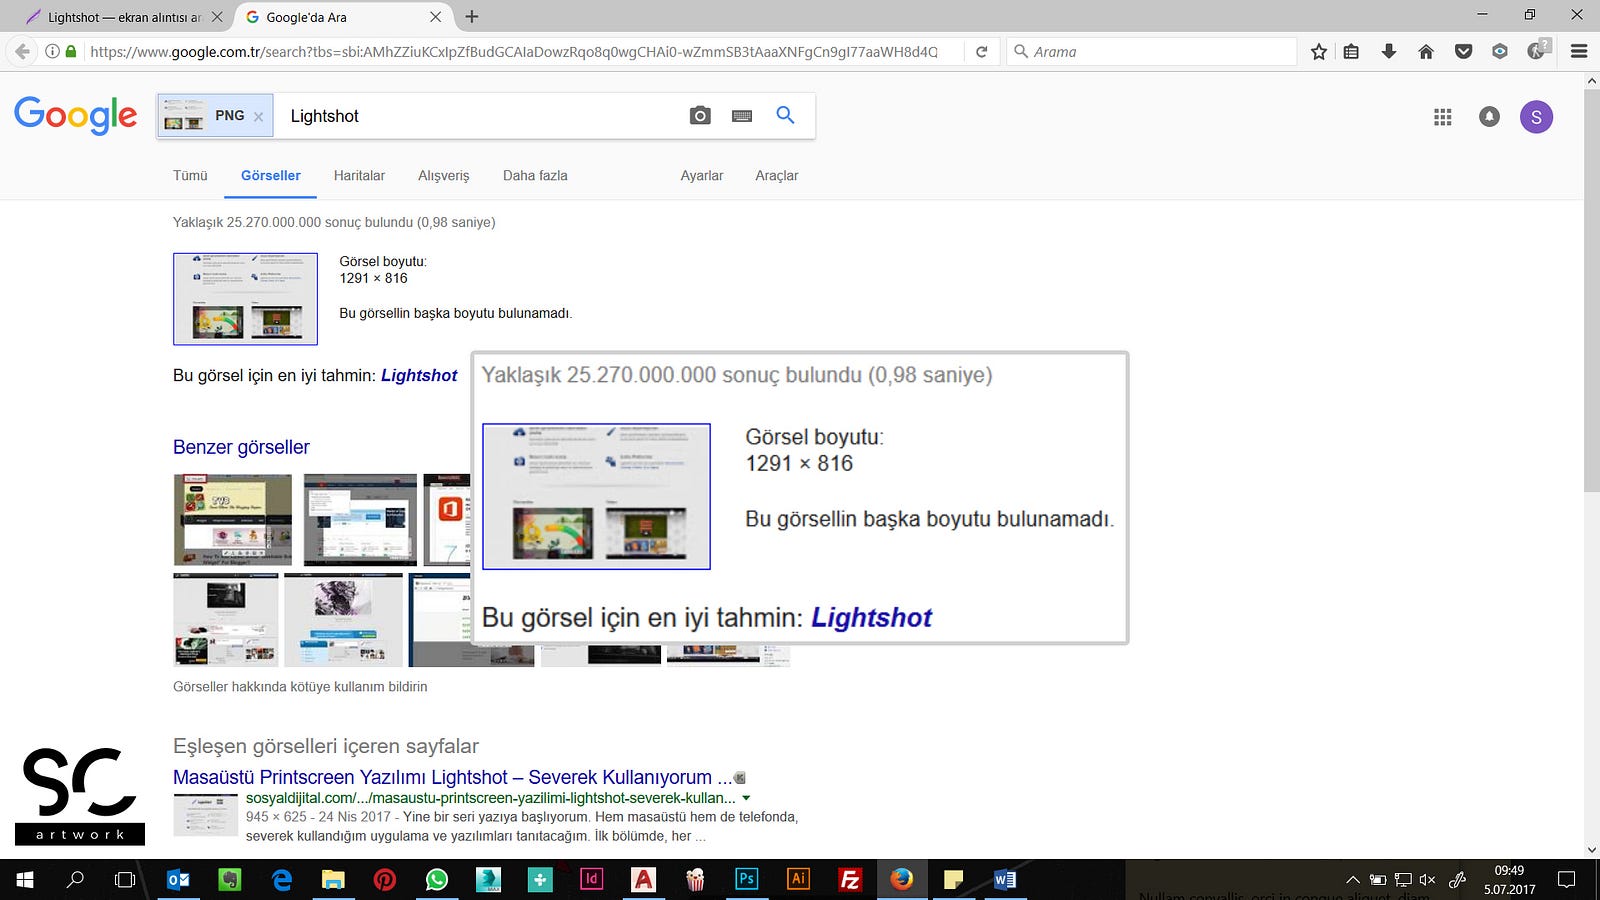Open Windows taskbar search
Viewport: 1600px width, 900px height.
point(75,880)
